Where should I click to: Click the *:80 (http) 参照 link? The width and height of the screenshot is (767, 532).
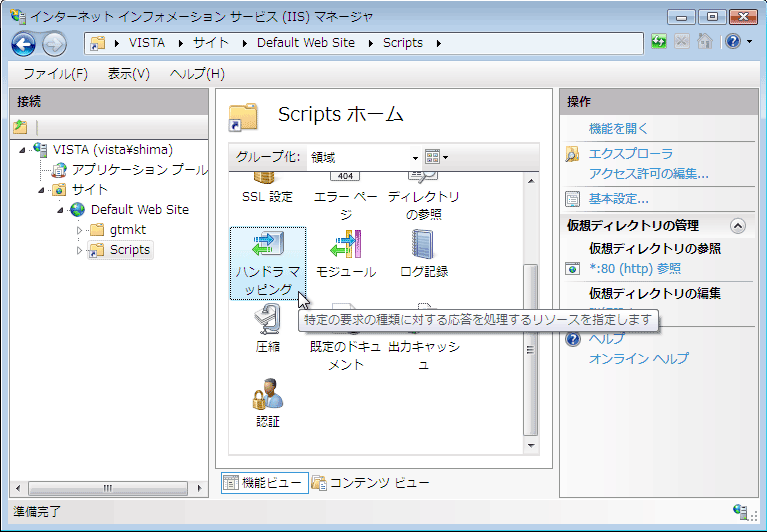pos(634,268)
